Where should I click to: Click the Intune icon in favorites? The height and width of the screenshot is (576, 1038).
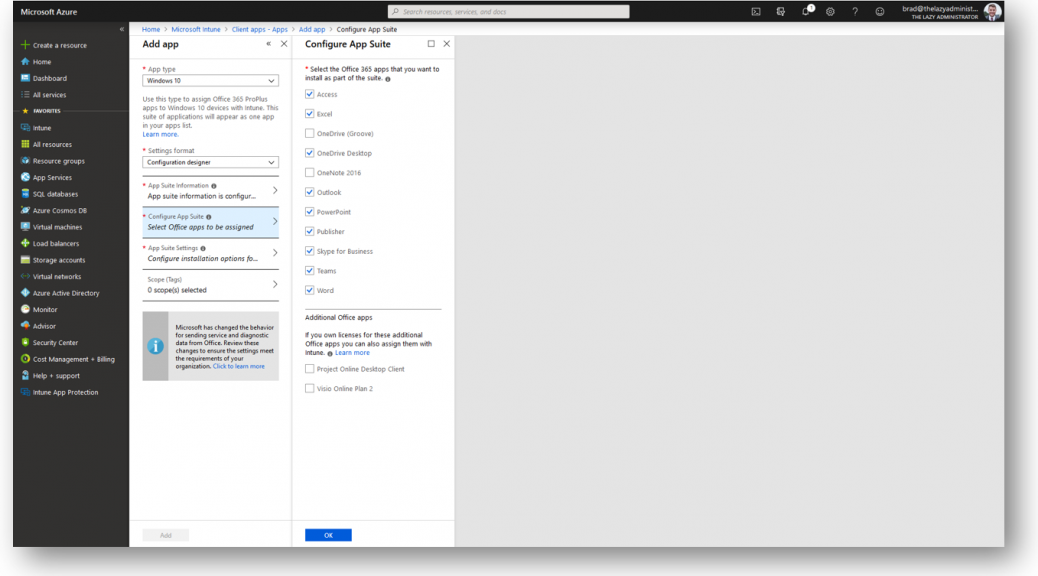pos(25,128)
